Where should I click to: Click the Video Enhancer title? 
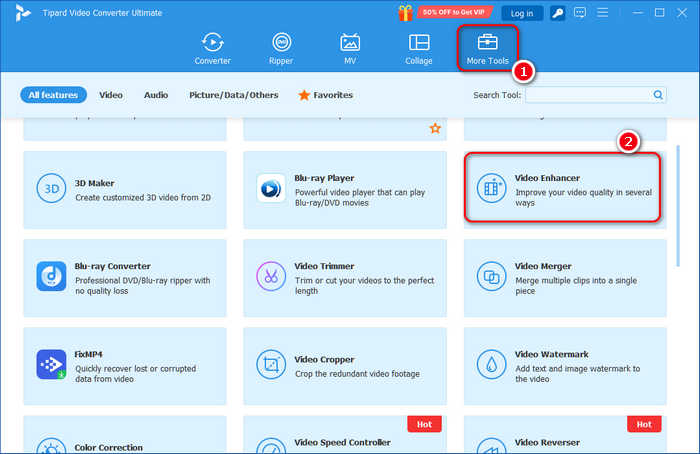547,178
